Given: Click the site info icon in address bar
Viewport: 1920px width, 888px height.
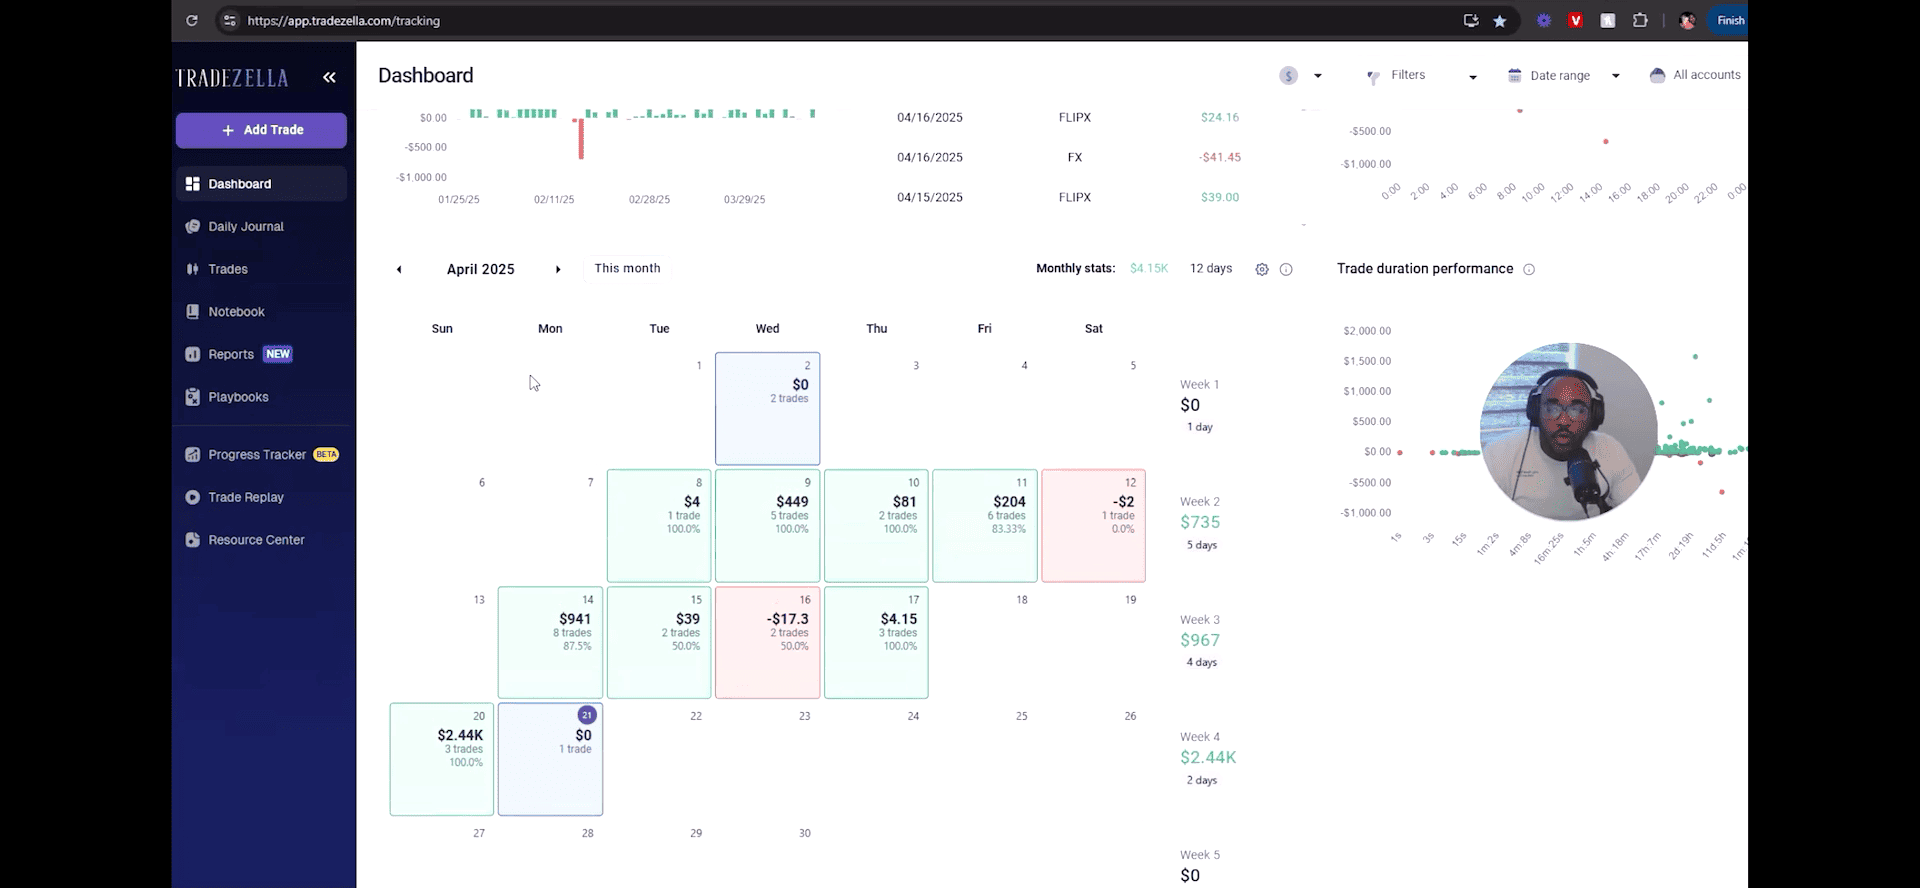Looking at the screenshot, I should pos(230,21).
